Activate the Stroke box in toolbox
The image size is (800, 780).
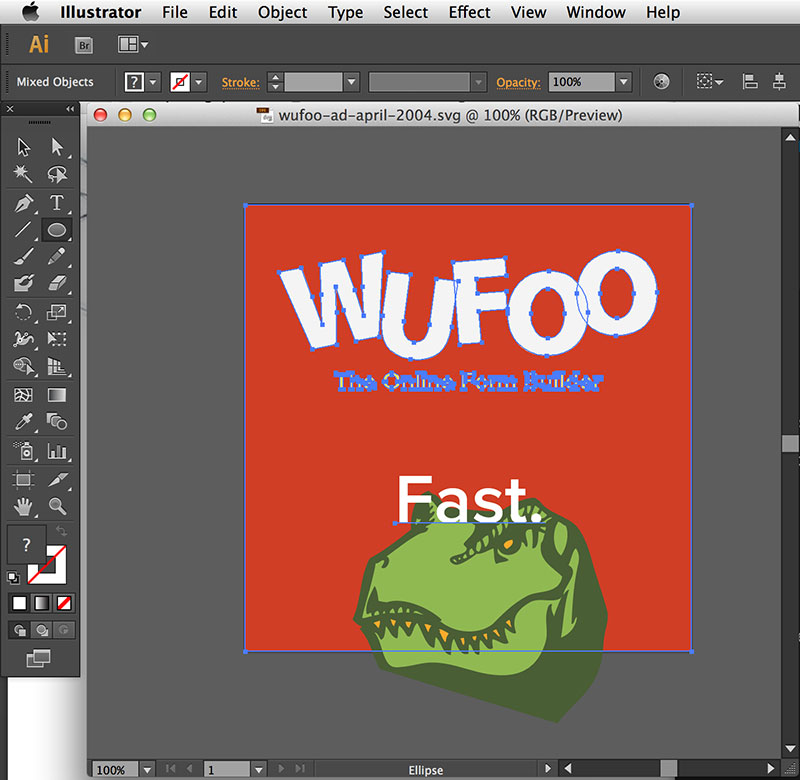tap(53, 570)
